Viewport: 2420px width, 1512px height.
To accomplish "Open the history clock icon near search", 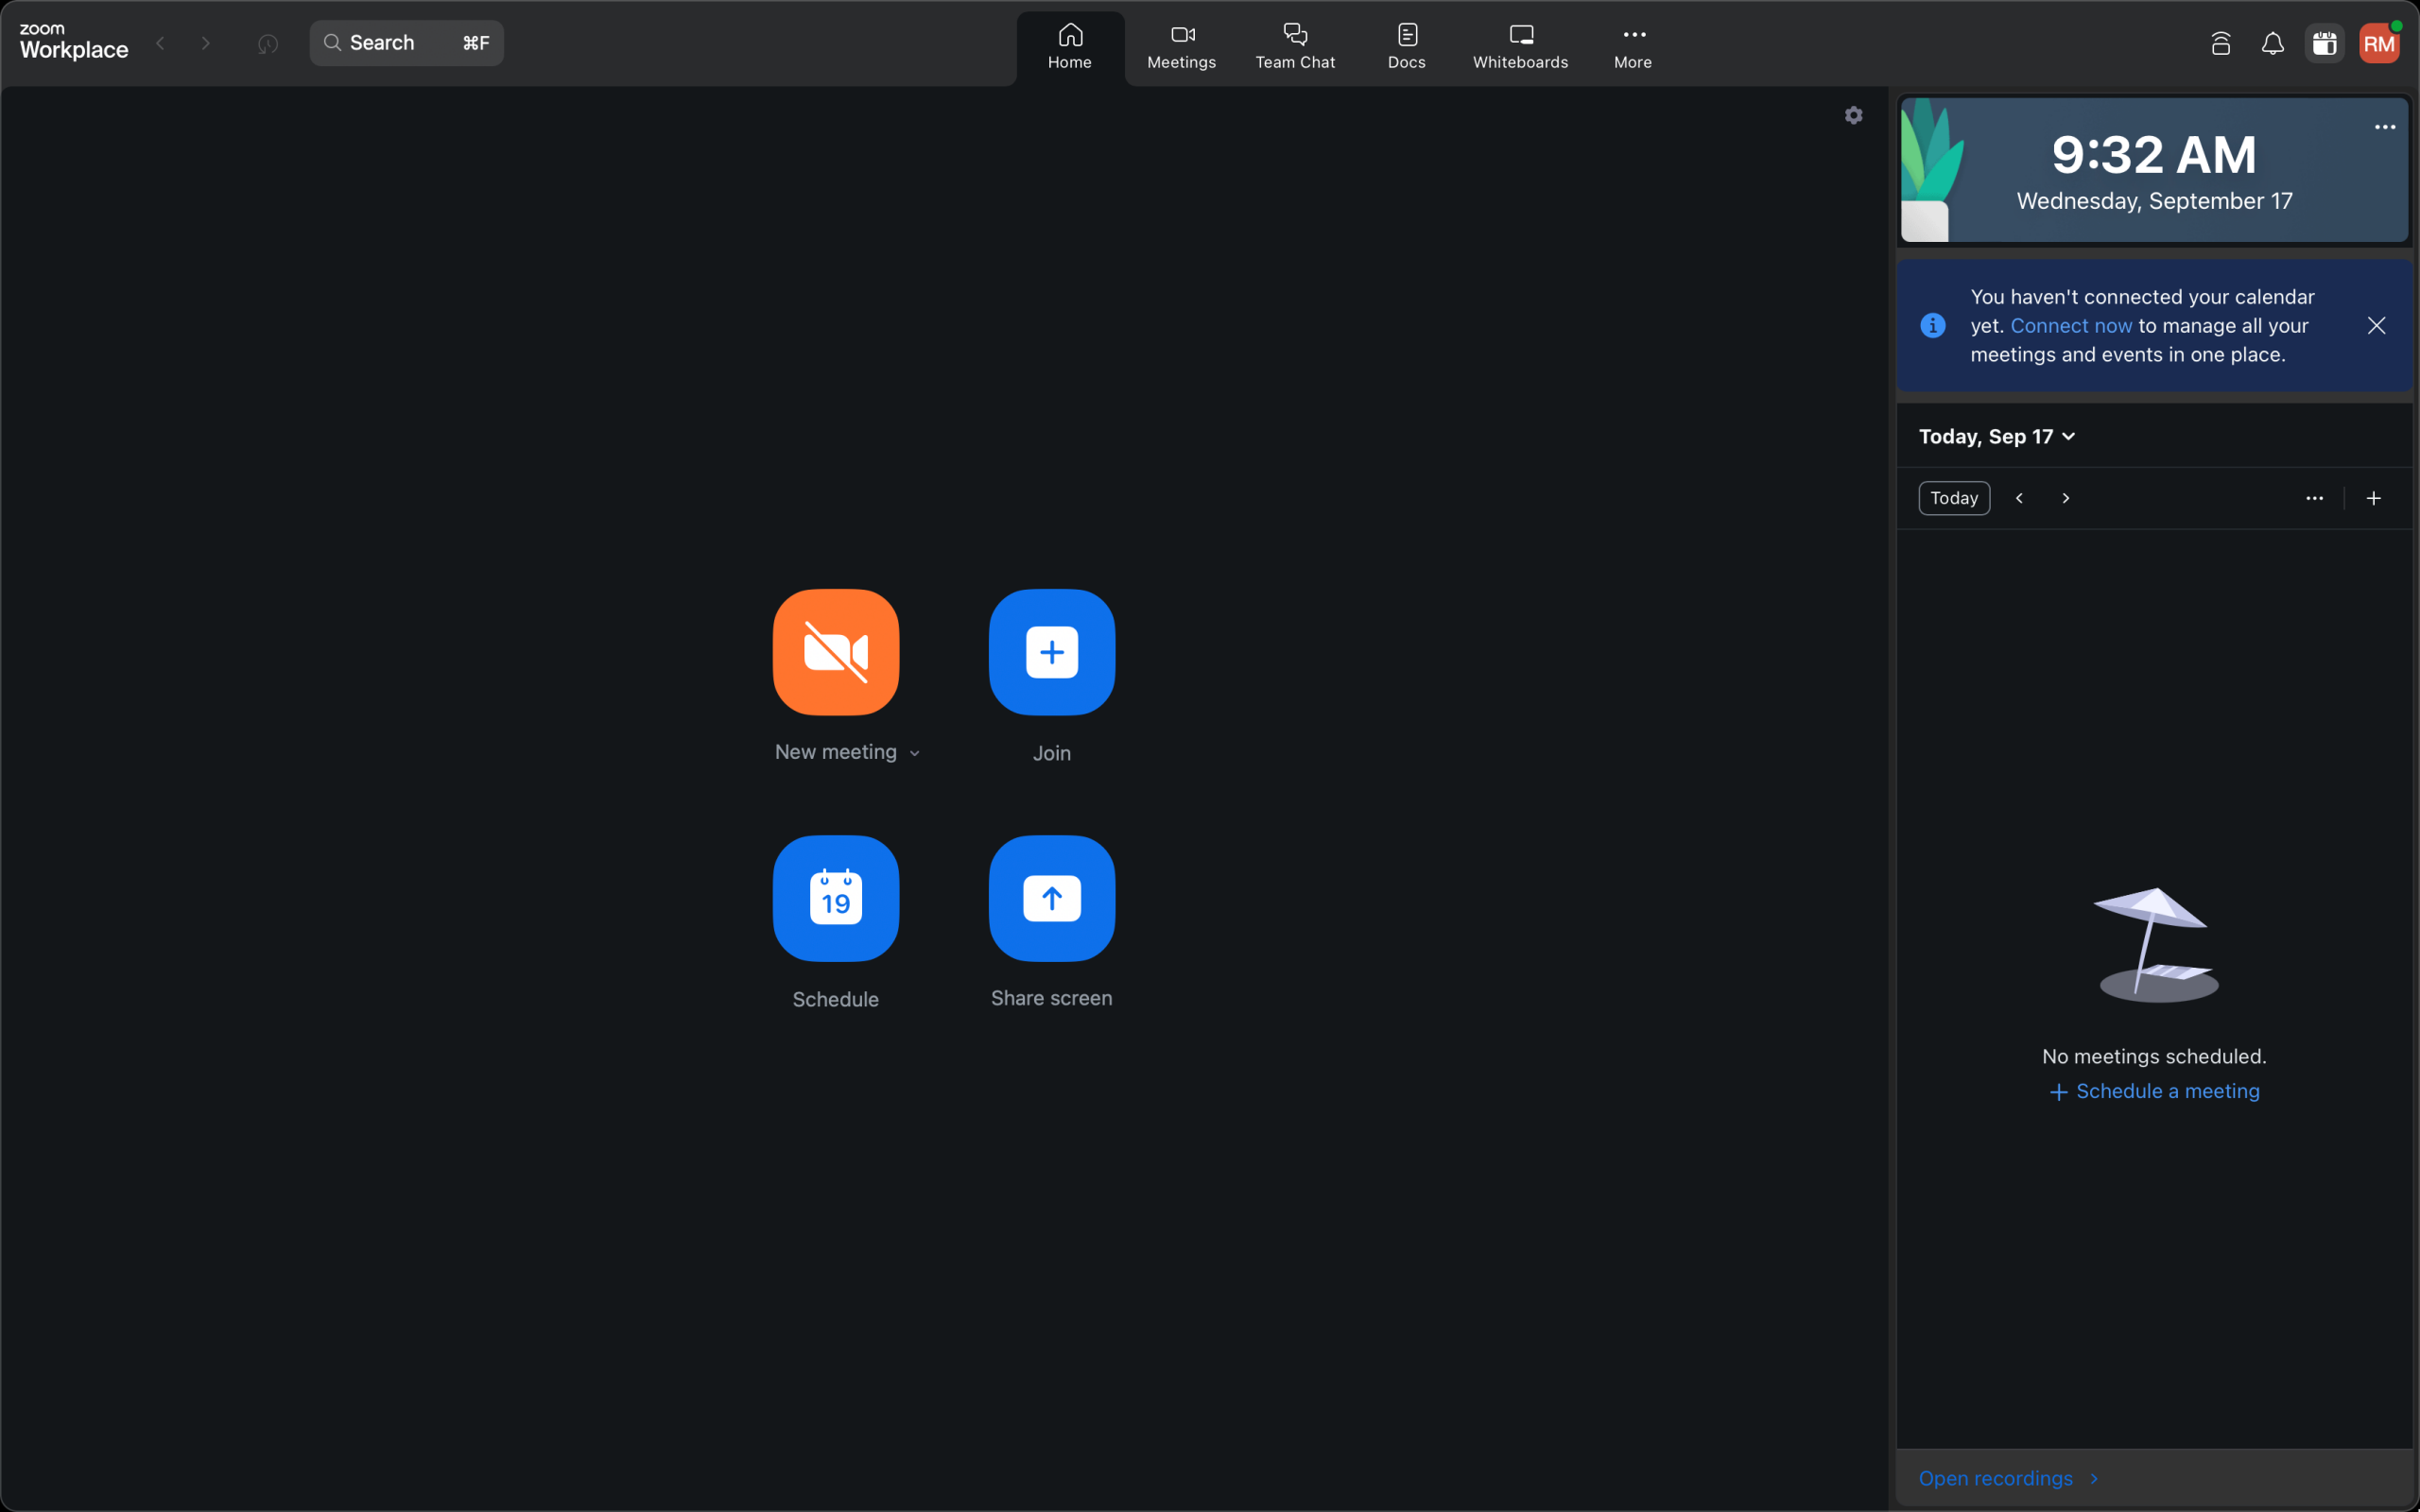I will pyautogui.click(x=267, y=44).
